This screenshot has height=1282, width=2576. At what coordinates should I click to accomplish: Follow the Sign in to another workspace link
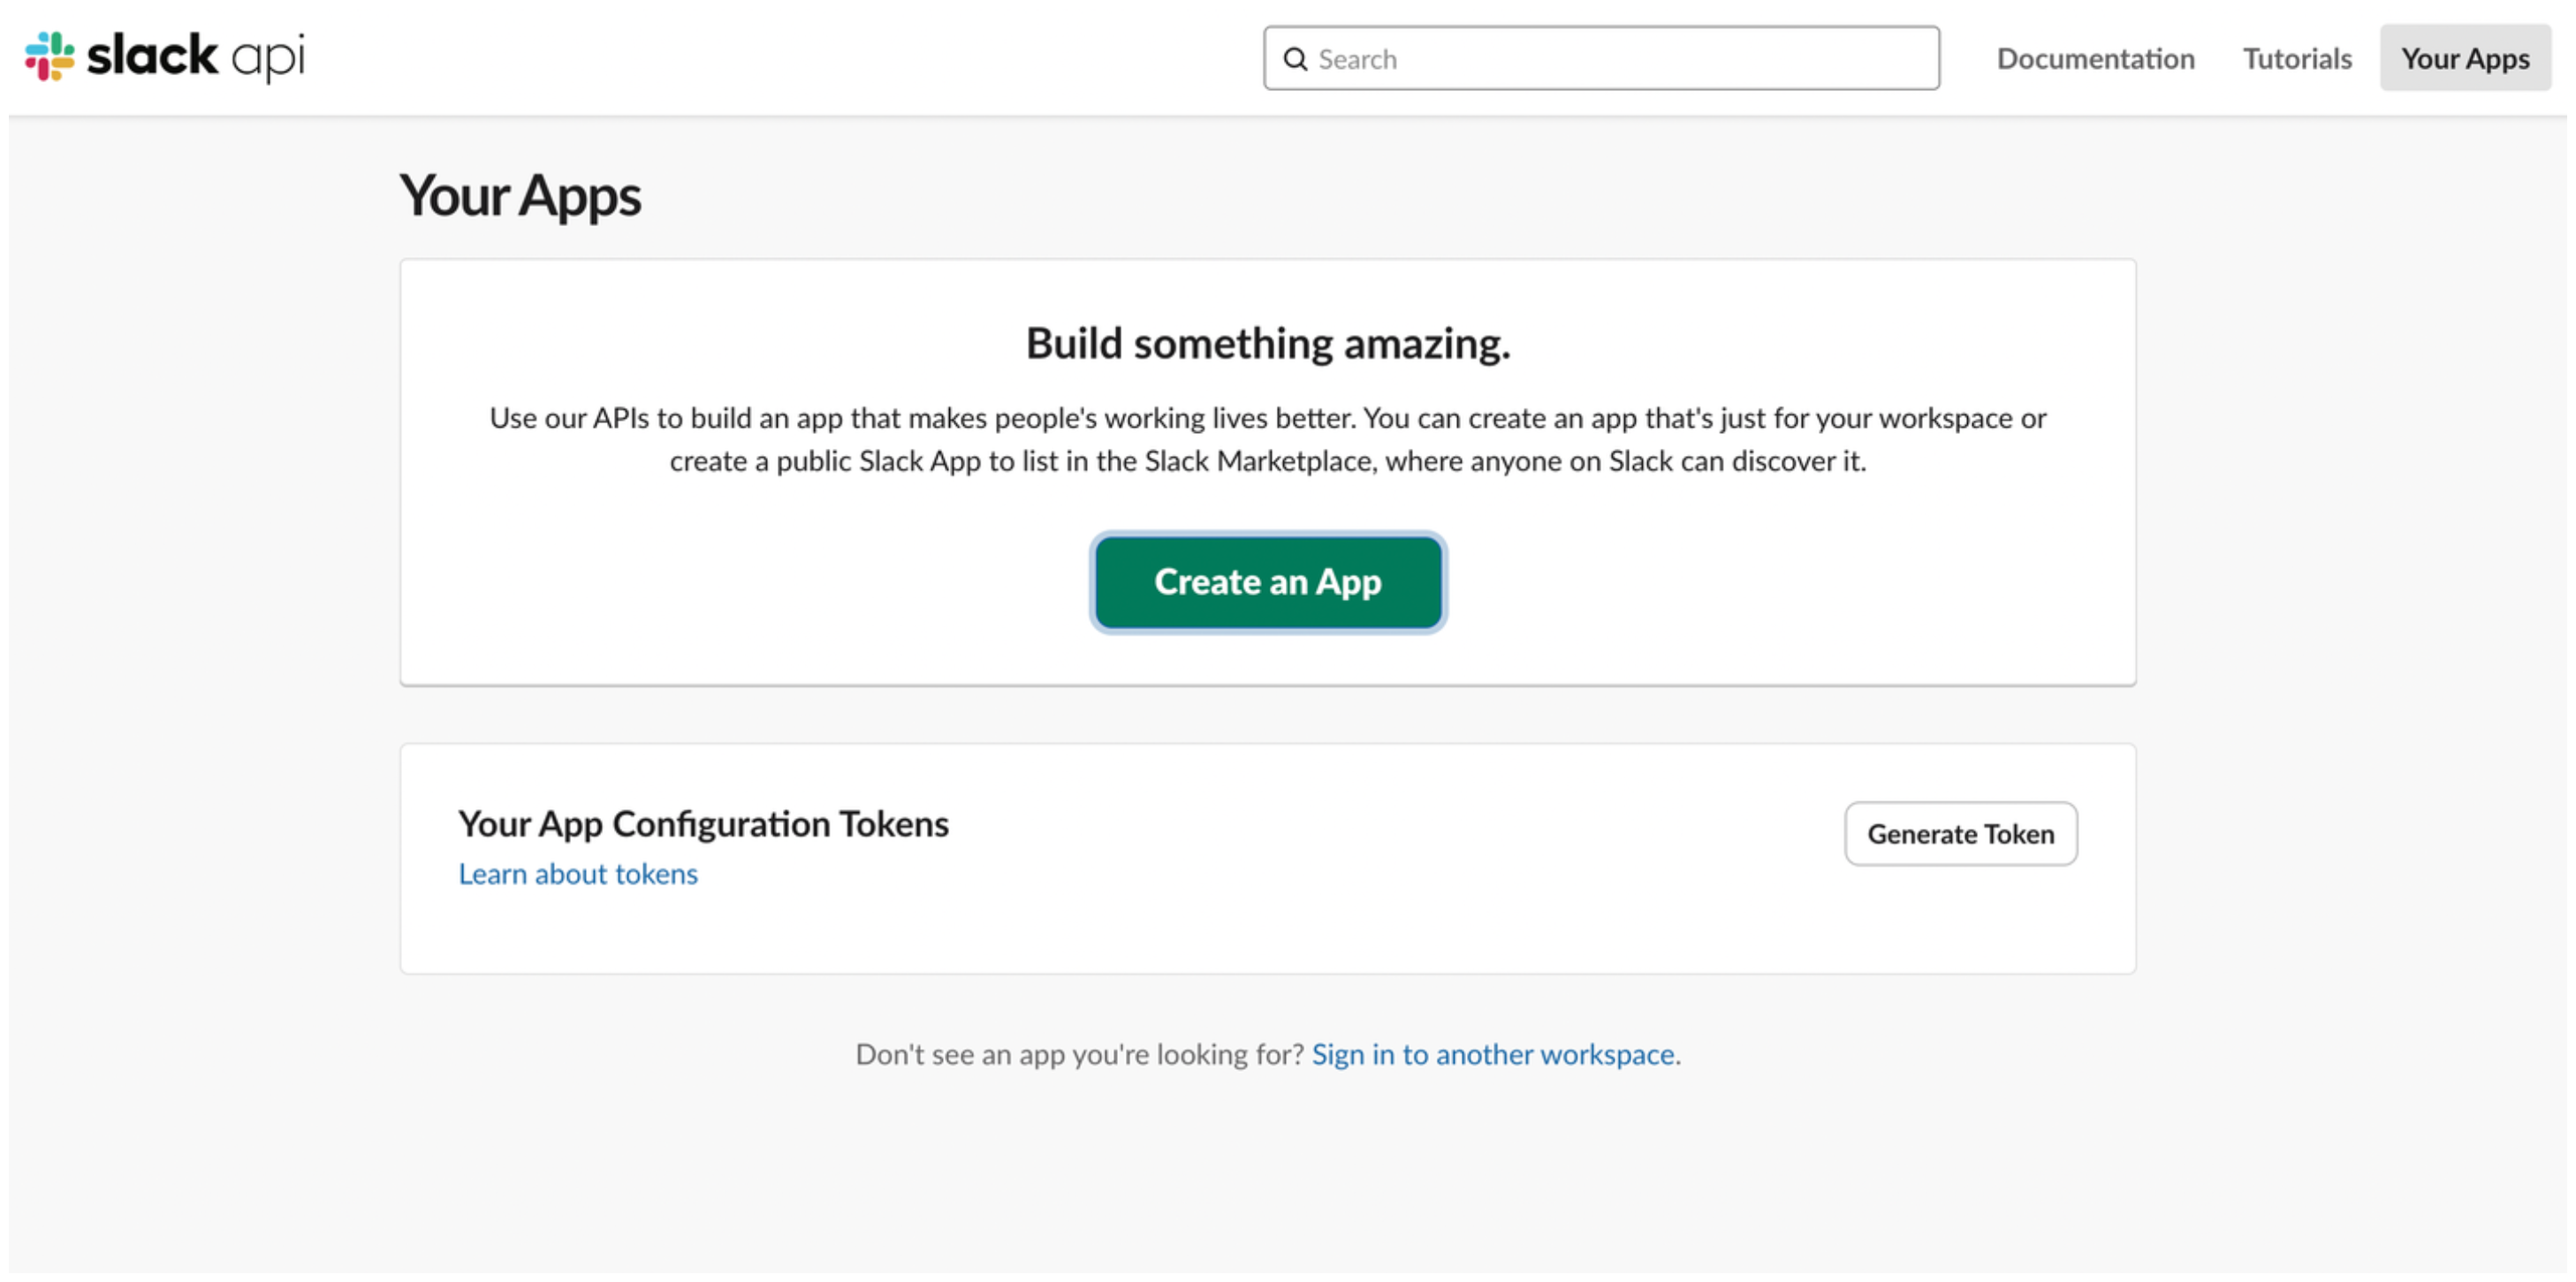click(x=1493, y=1054)
